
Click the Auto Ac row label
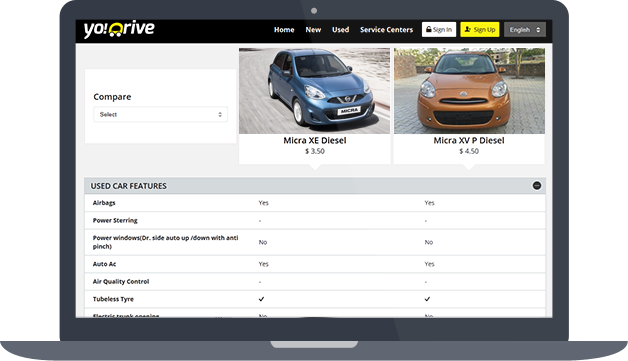105,264
